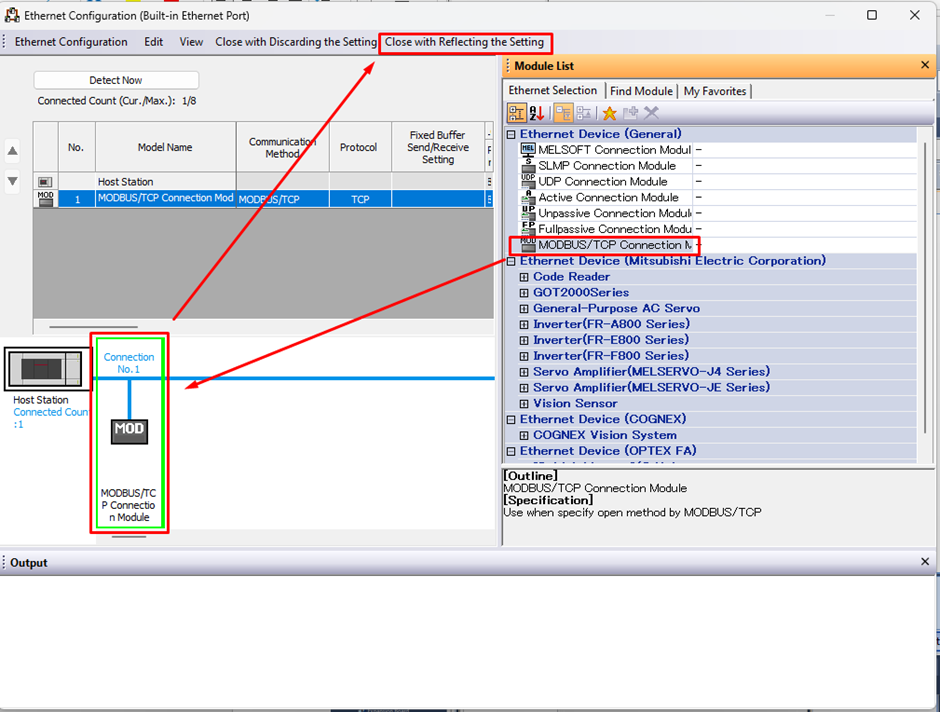Click the Host Station PLC image
The image size is (940, 712).
[x=46, y=369]
